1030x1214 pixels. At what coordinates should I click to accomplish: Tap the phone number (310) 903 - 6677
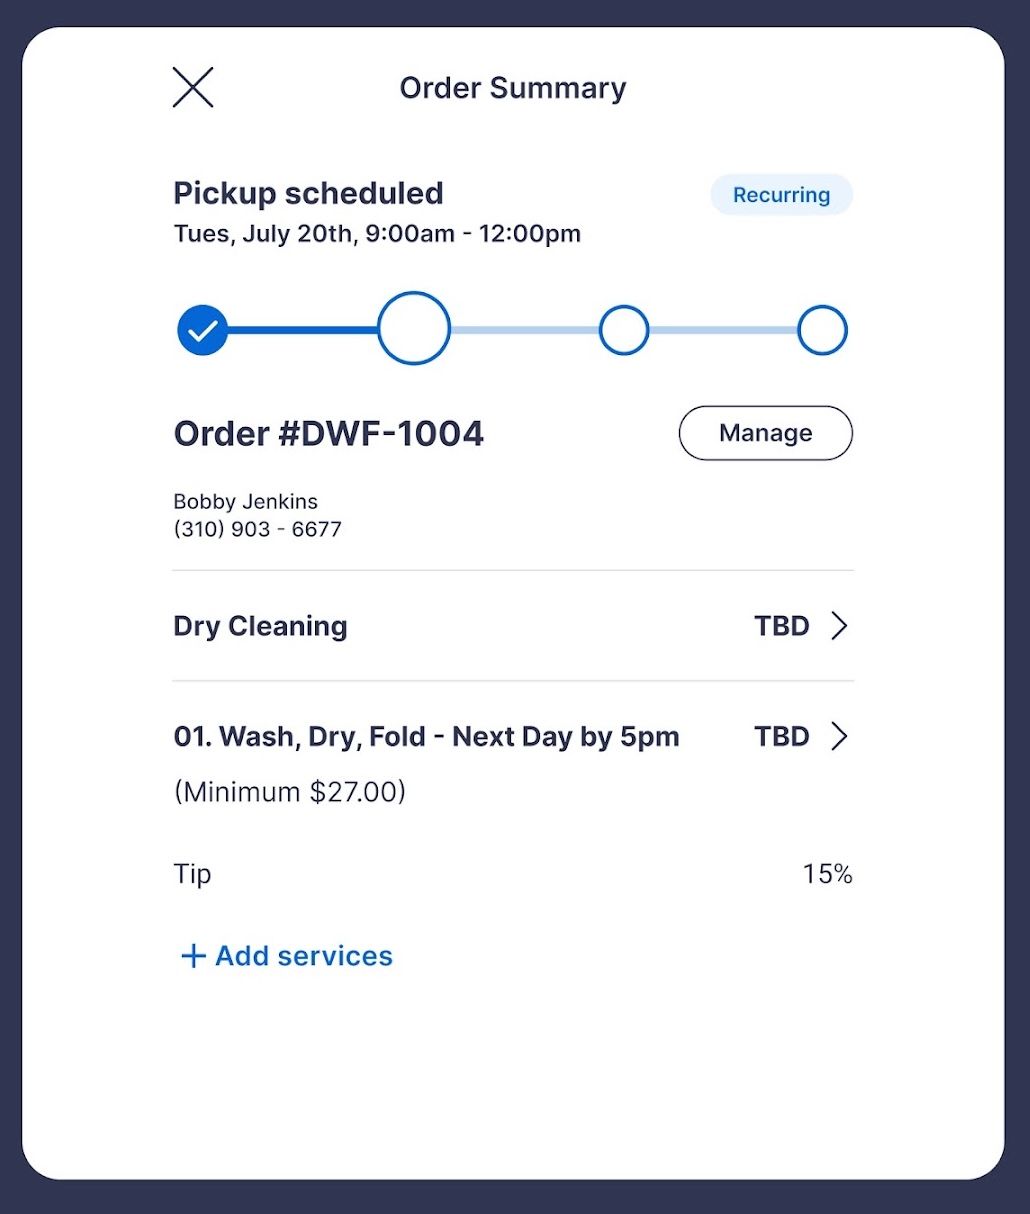(258, 529)
